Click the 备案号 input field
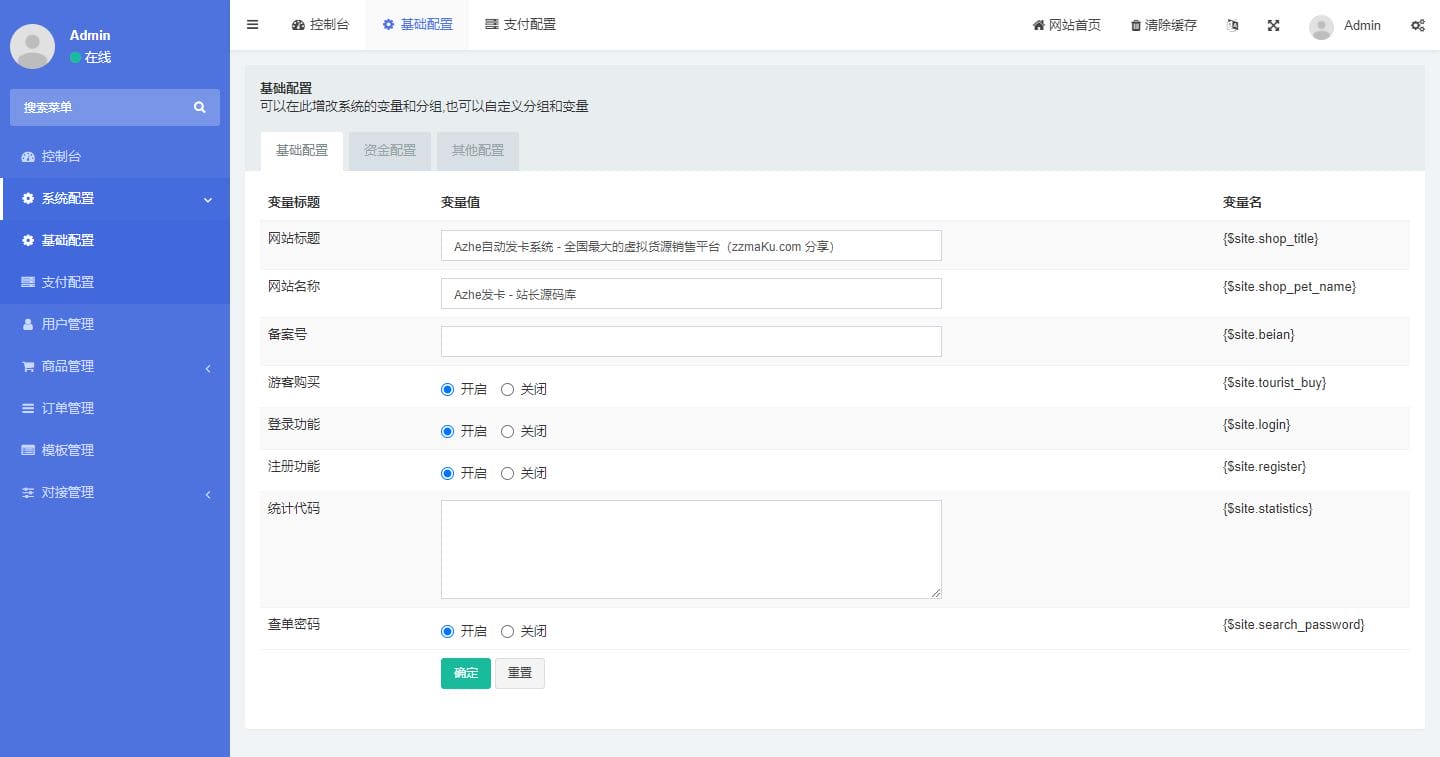 690,341
